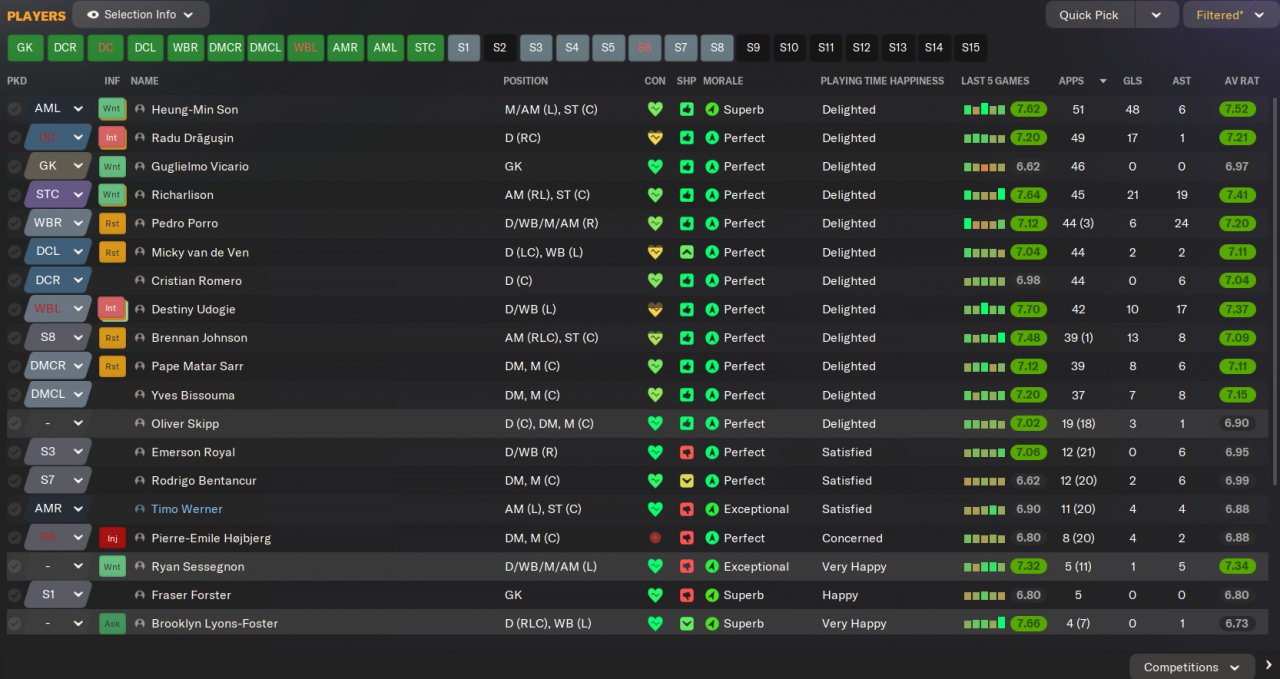Select the S15 substitute slot
The height and width of the screenshot is (679, 1280).
(x=970, y=48)
